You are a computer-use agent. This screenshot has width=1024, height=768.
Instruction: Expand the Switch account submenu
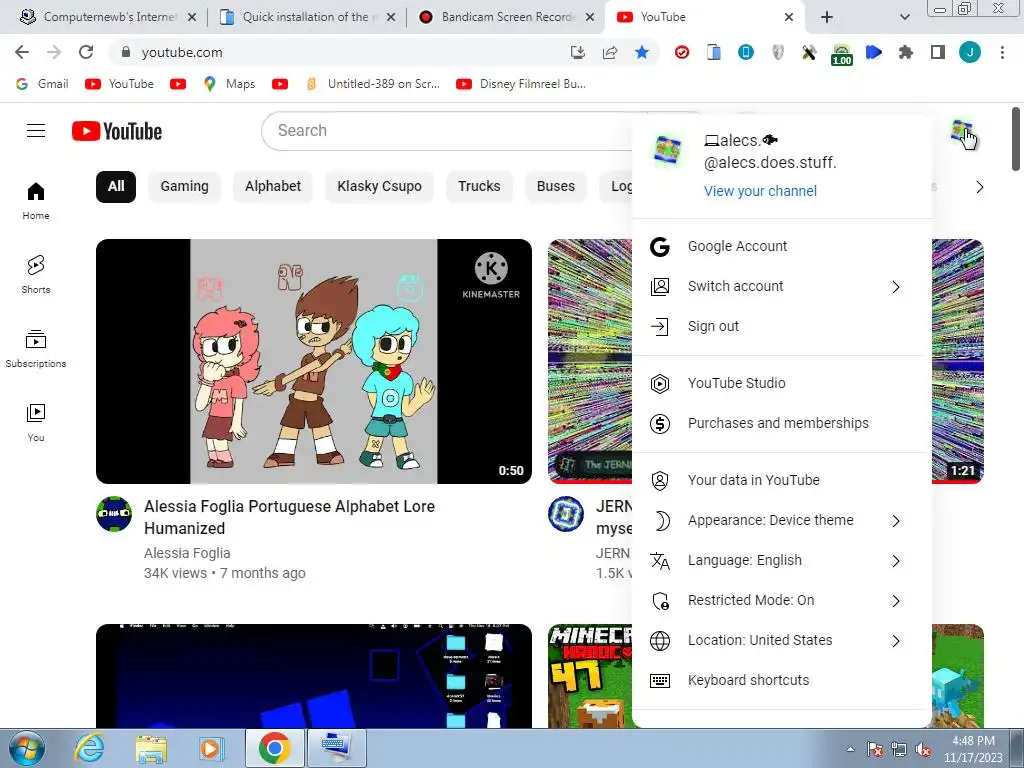895,287
